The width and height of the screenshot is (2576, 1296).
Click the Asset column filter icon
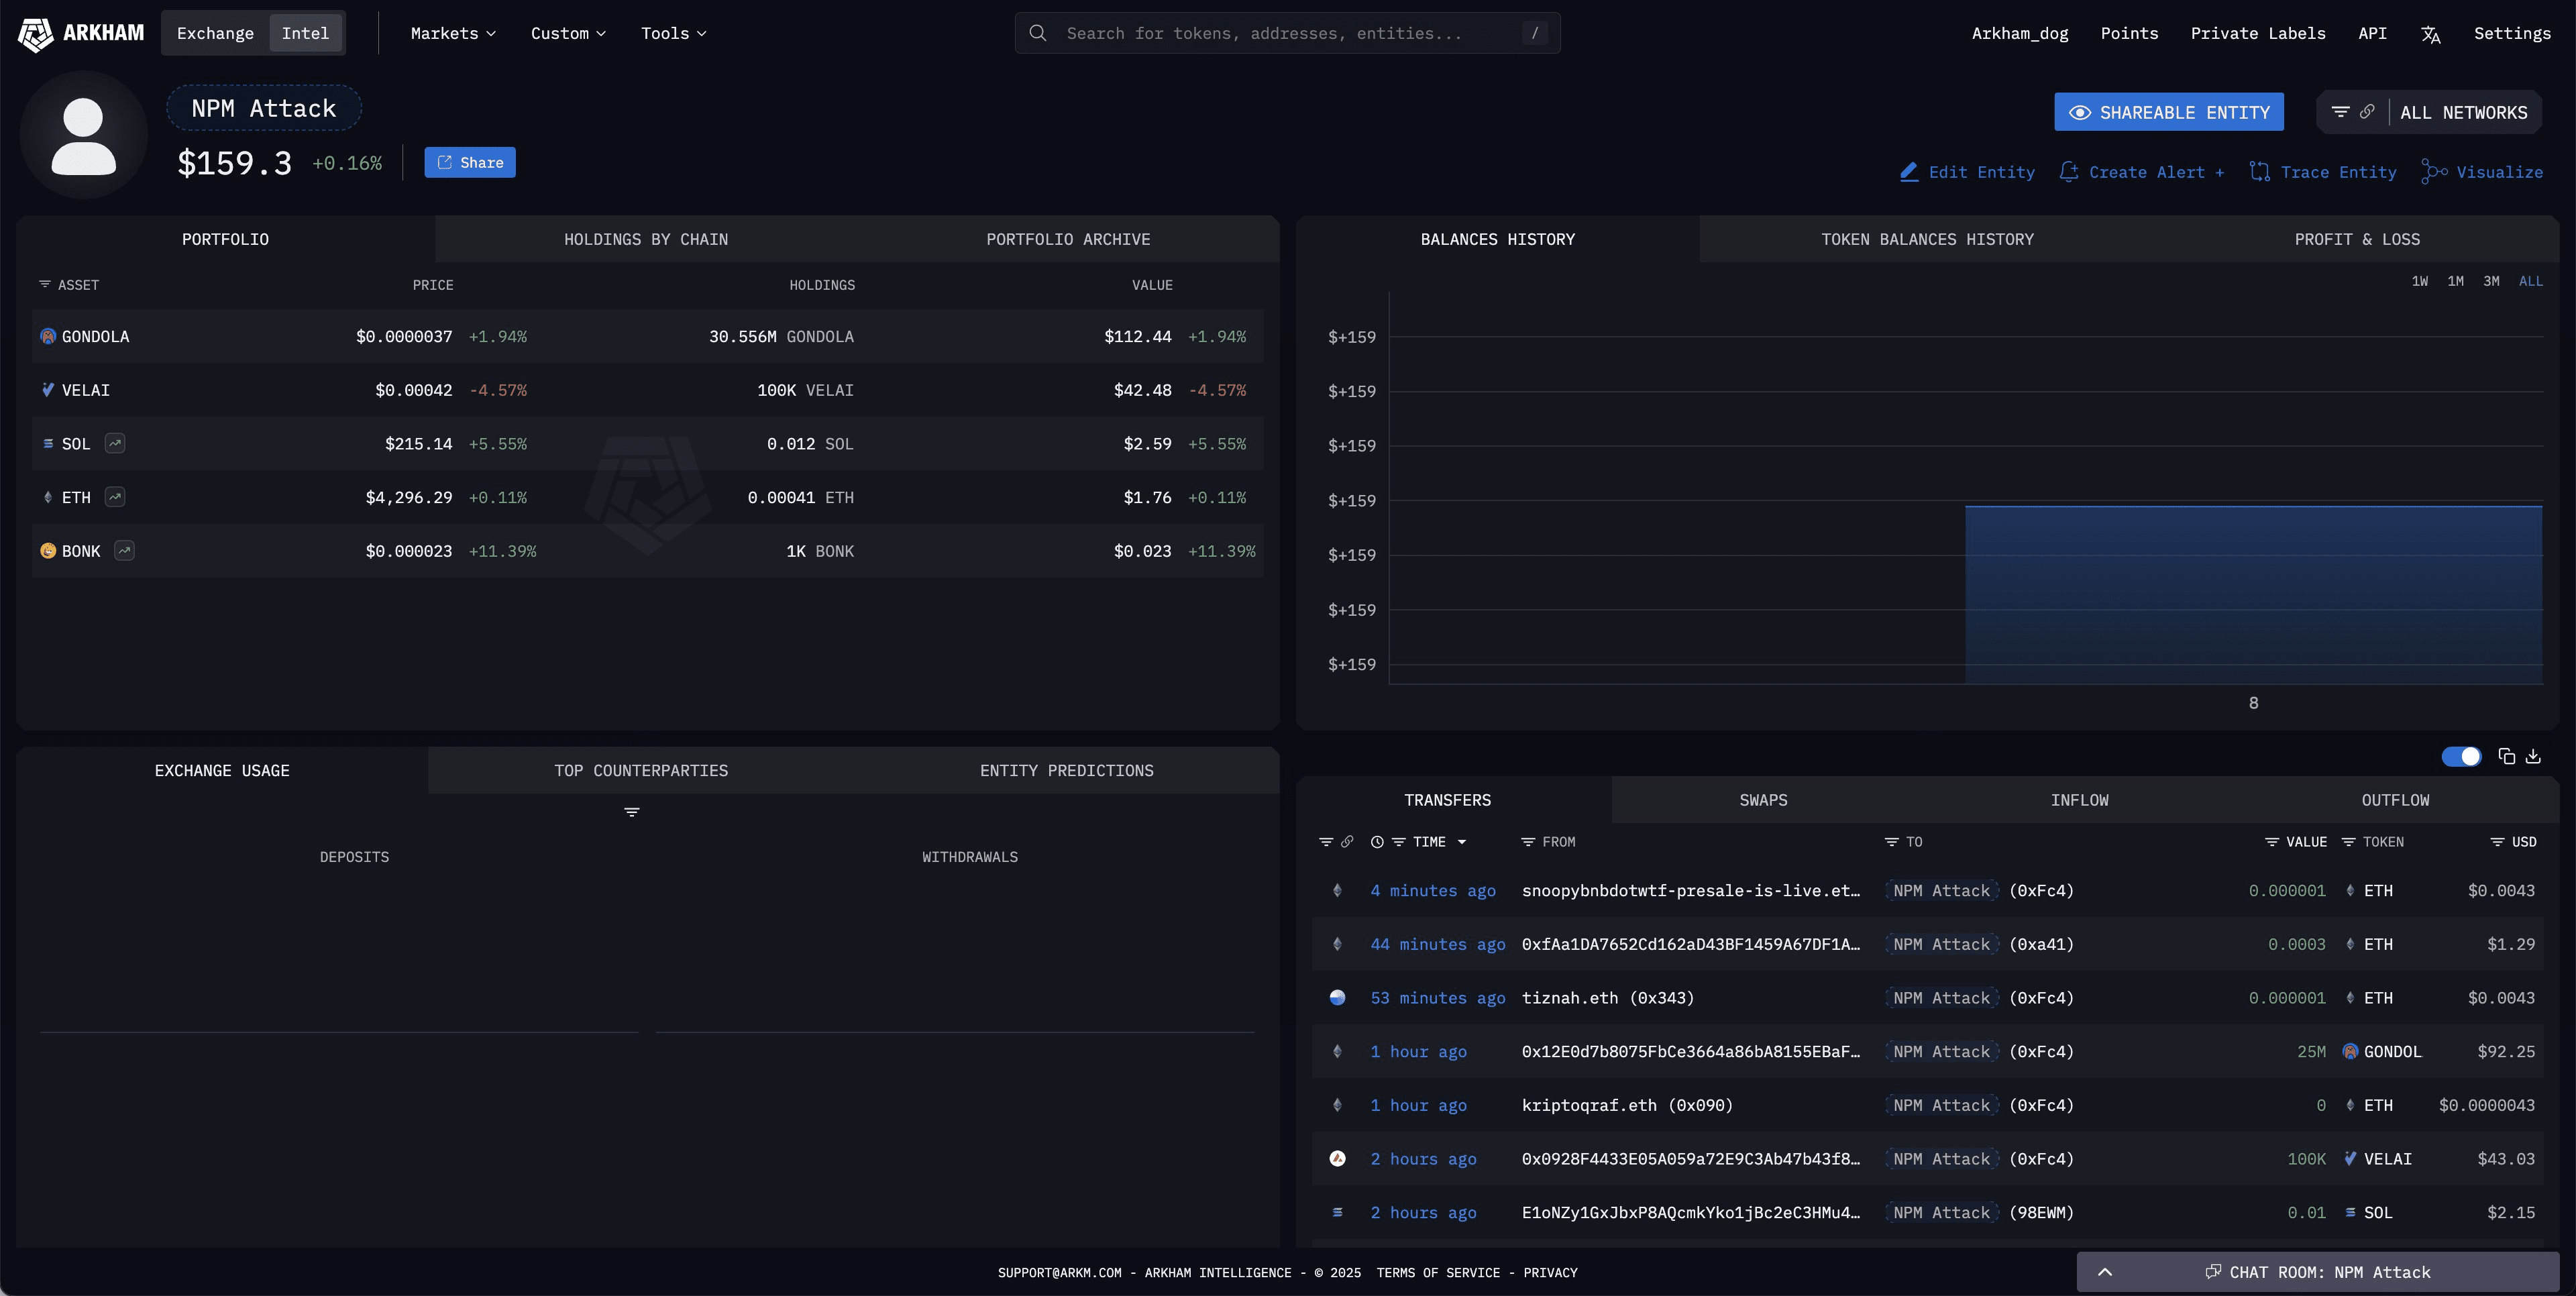click(x=45, y=285)
